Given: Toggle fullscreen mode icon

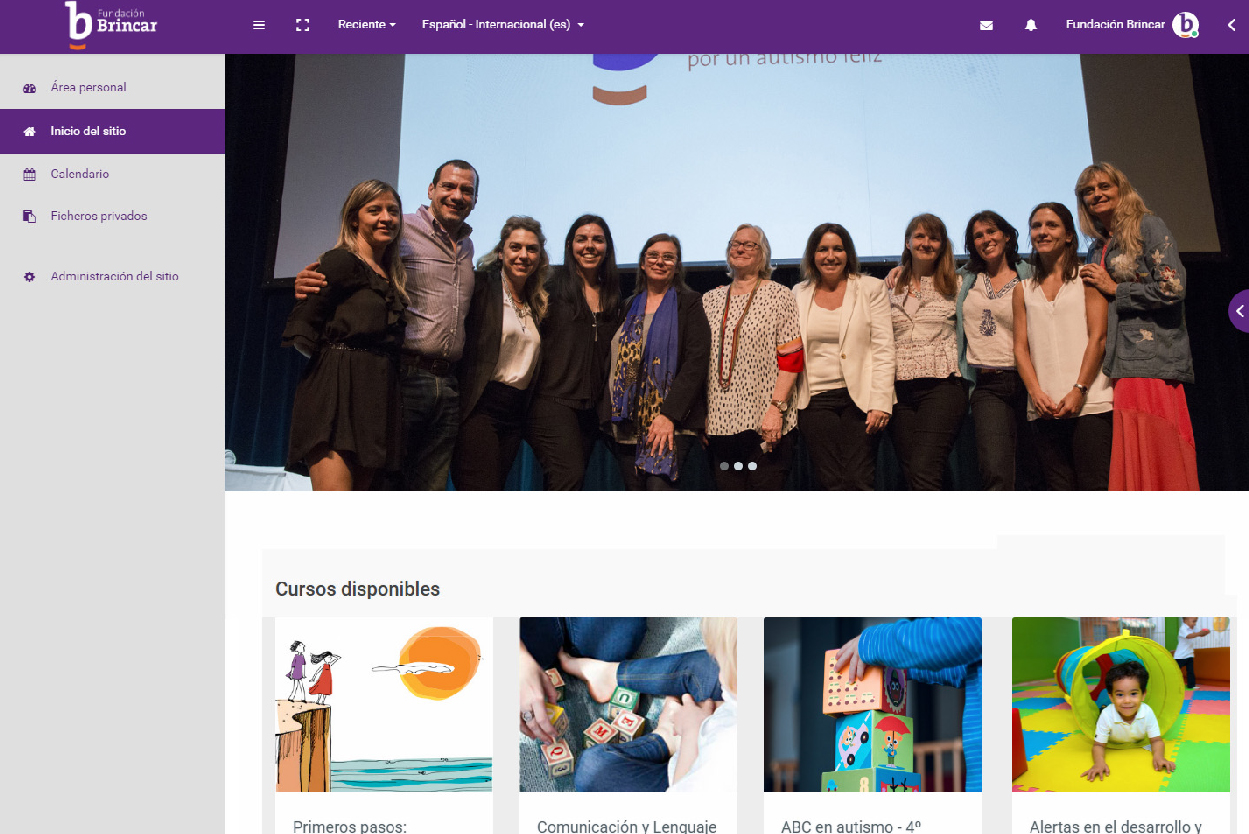Looking at the screenshot, I should tap(303, 25).
